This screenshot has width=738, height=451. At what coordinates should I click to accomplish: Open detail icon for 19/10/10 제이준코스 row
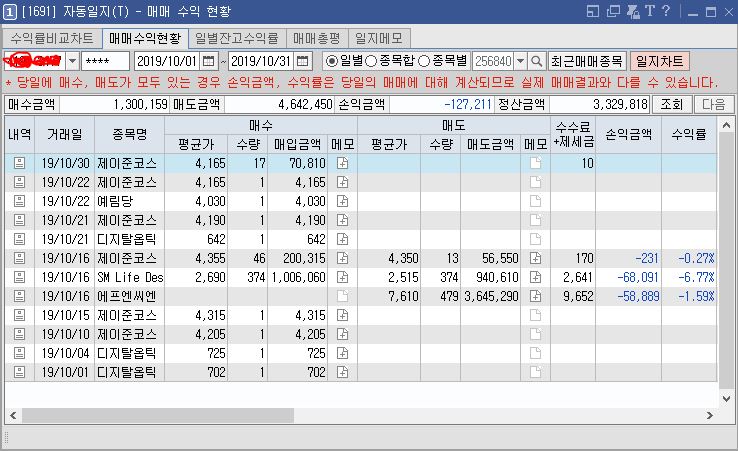[x=19, y=334]
